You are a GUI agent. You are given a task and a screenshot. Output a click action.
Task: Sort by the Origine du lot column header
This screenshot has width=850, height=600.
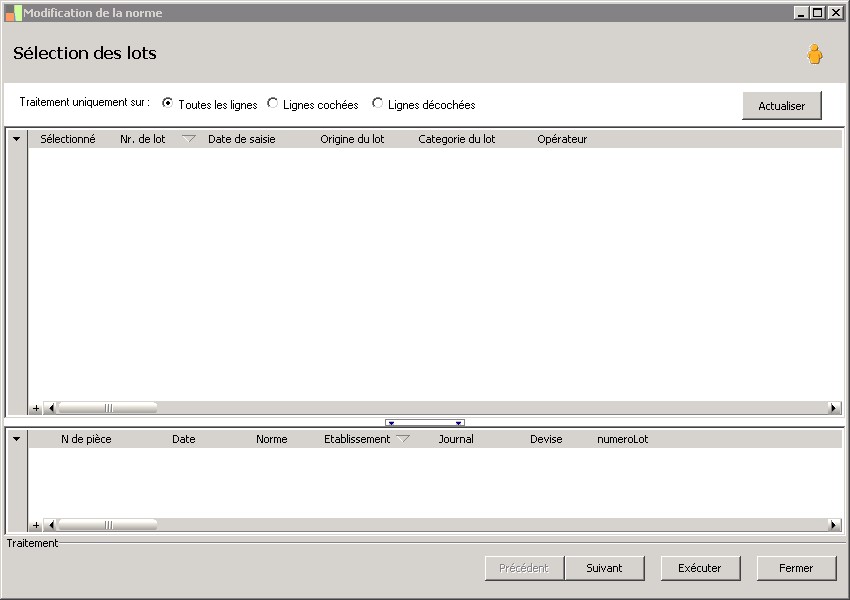(x=352, y=139)
